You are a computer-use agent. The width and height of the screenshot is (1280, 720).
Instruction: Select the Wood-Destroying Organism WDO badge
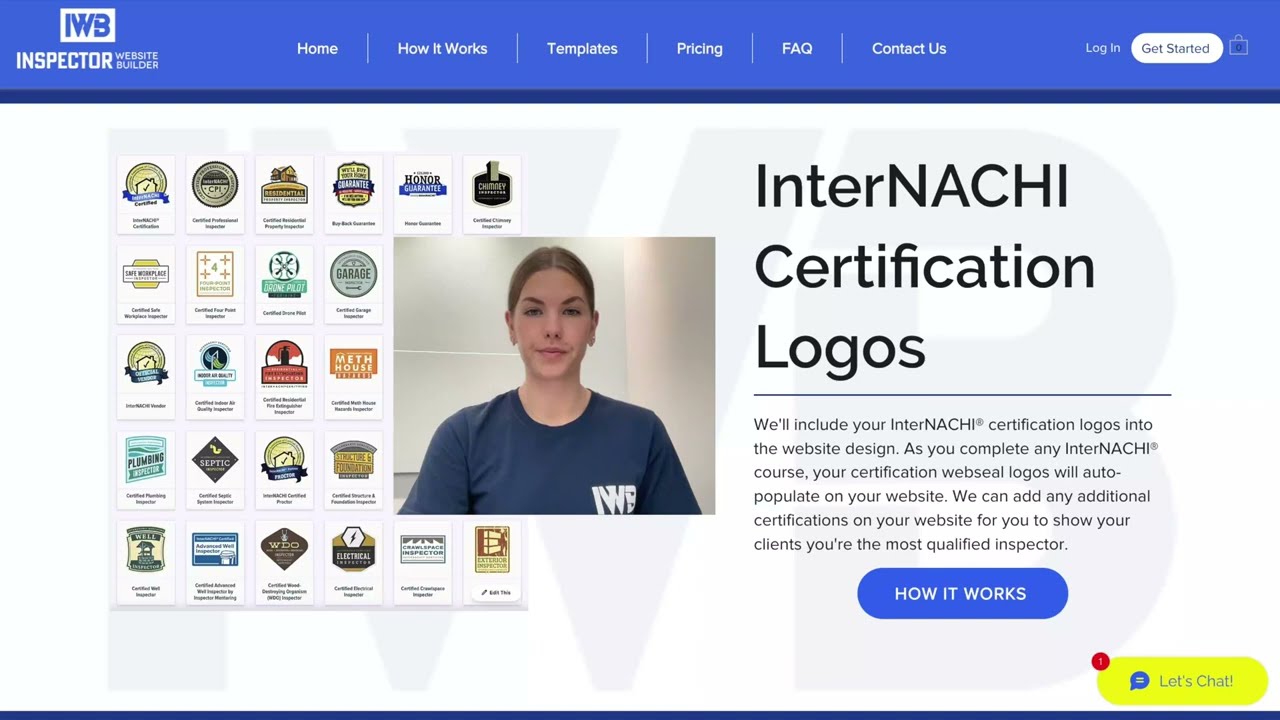point(284,562)
